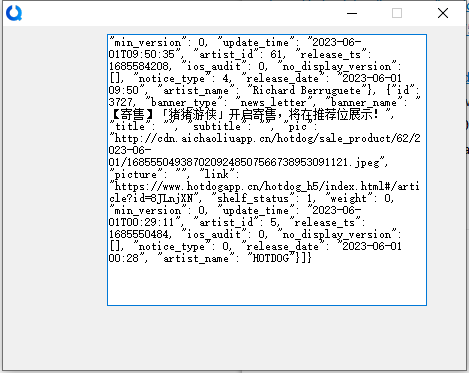Click the release_ts value 1685584208
This screenshot has height=373, width=469.
click(139, 66)
